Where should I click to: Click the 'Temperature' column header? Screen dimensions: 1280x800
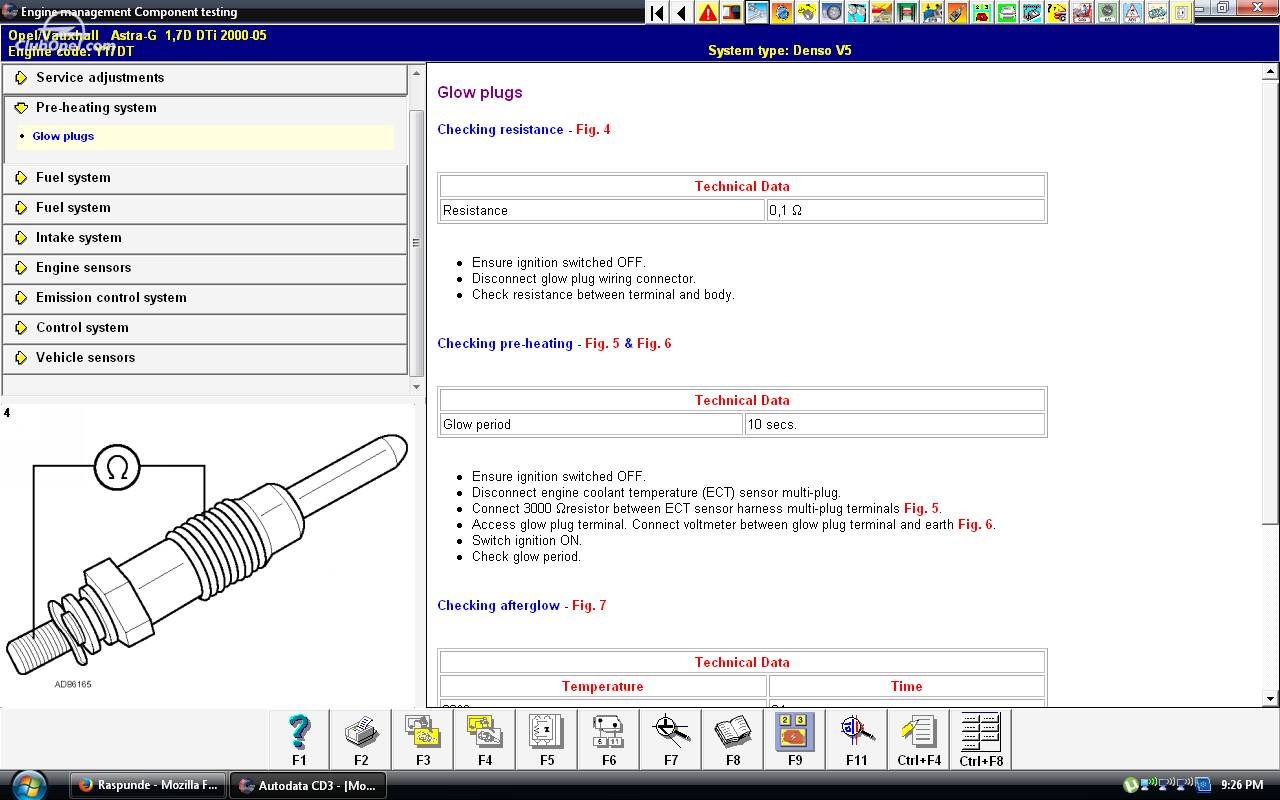pos(602,686)
